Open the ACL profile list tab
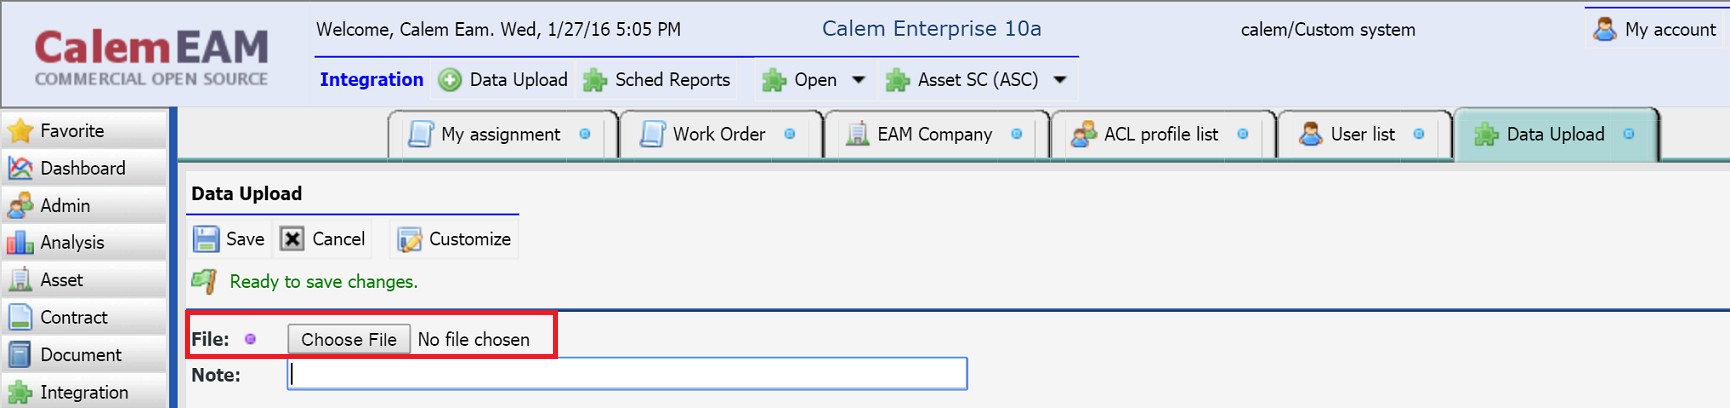This screenshot has width=1730, height=408. [1162, 134]
